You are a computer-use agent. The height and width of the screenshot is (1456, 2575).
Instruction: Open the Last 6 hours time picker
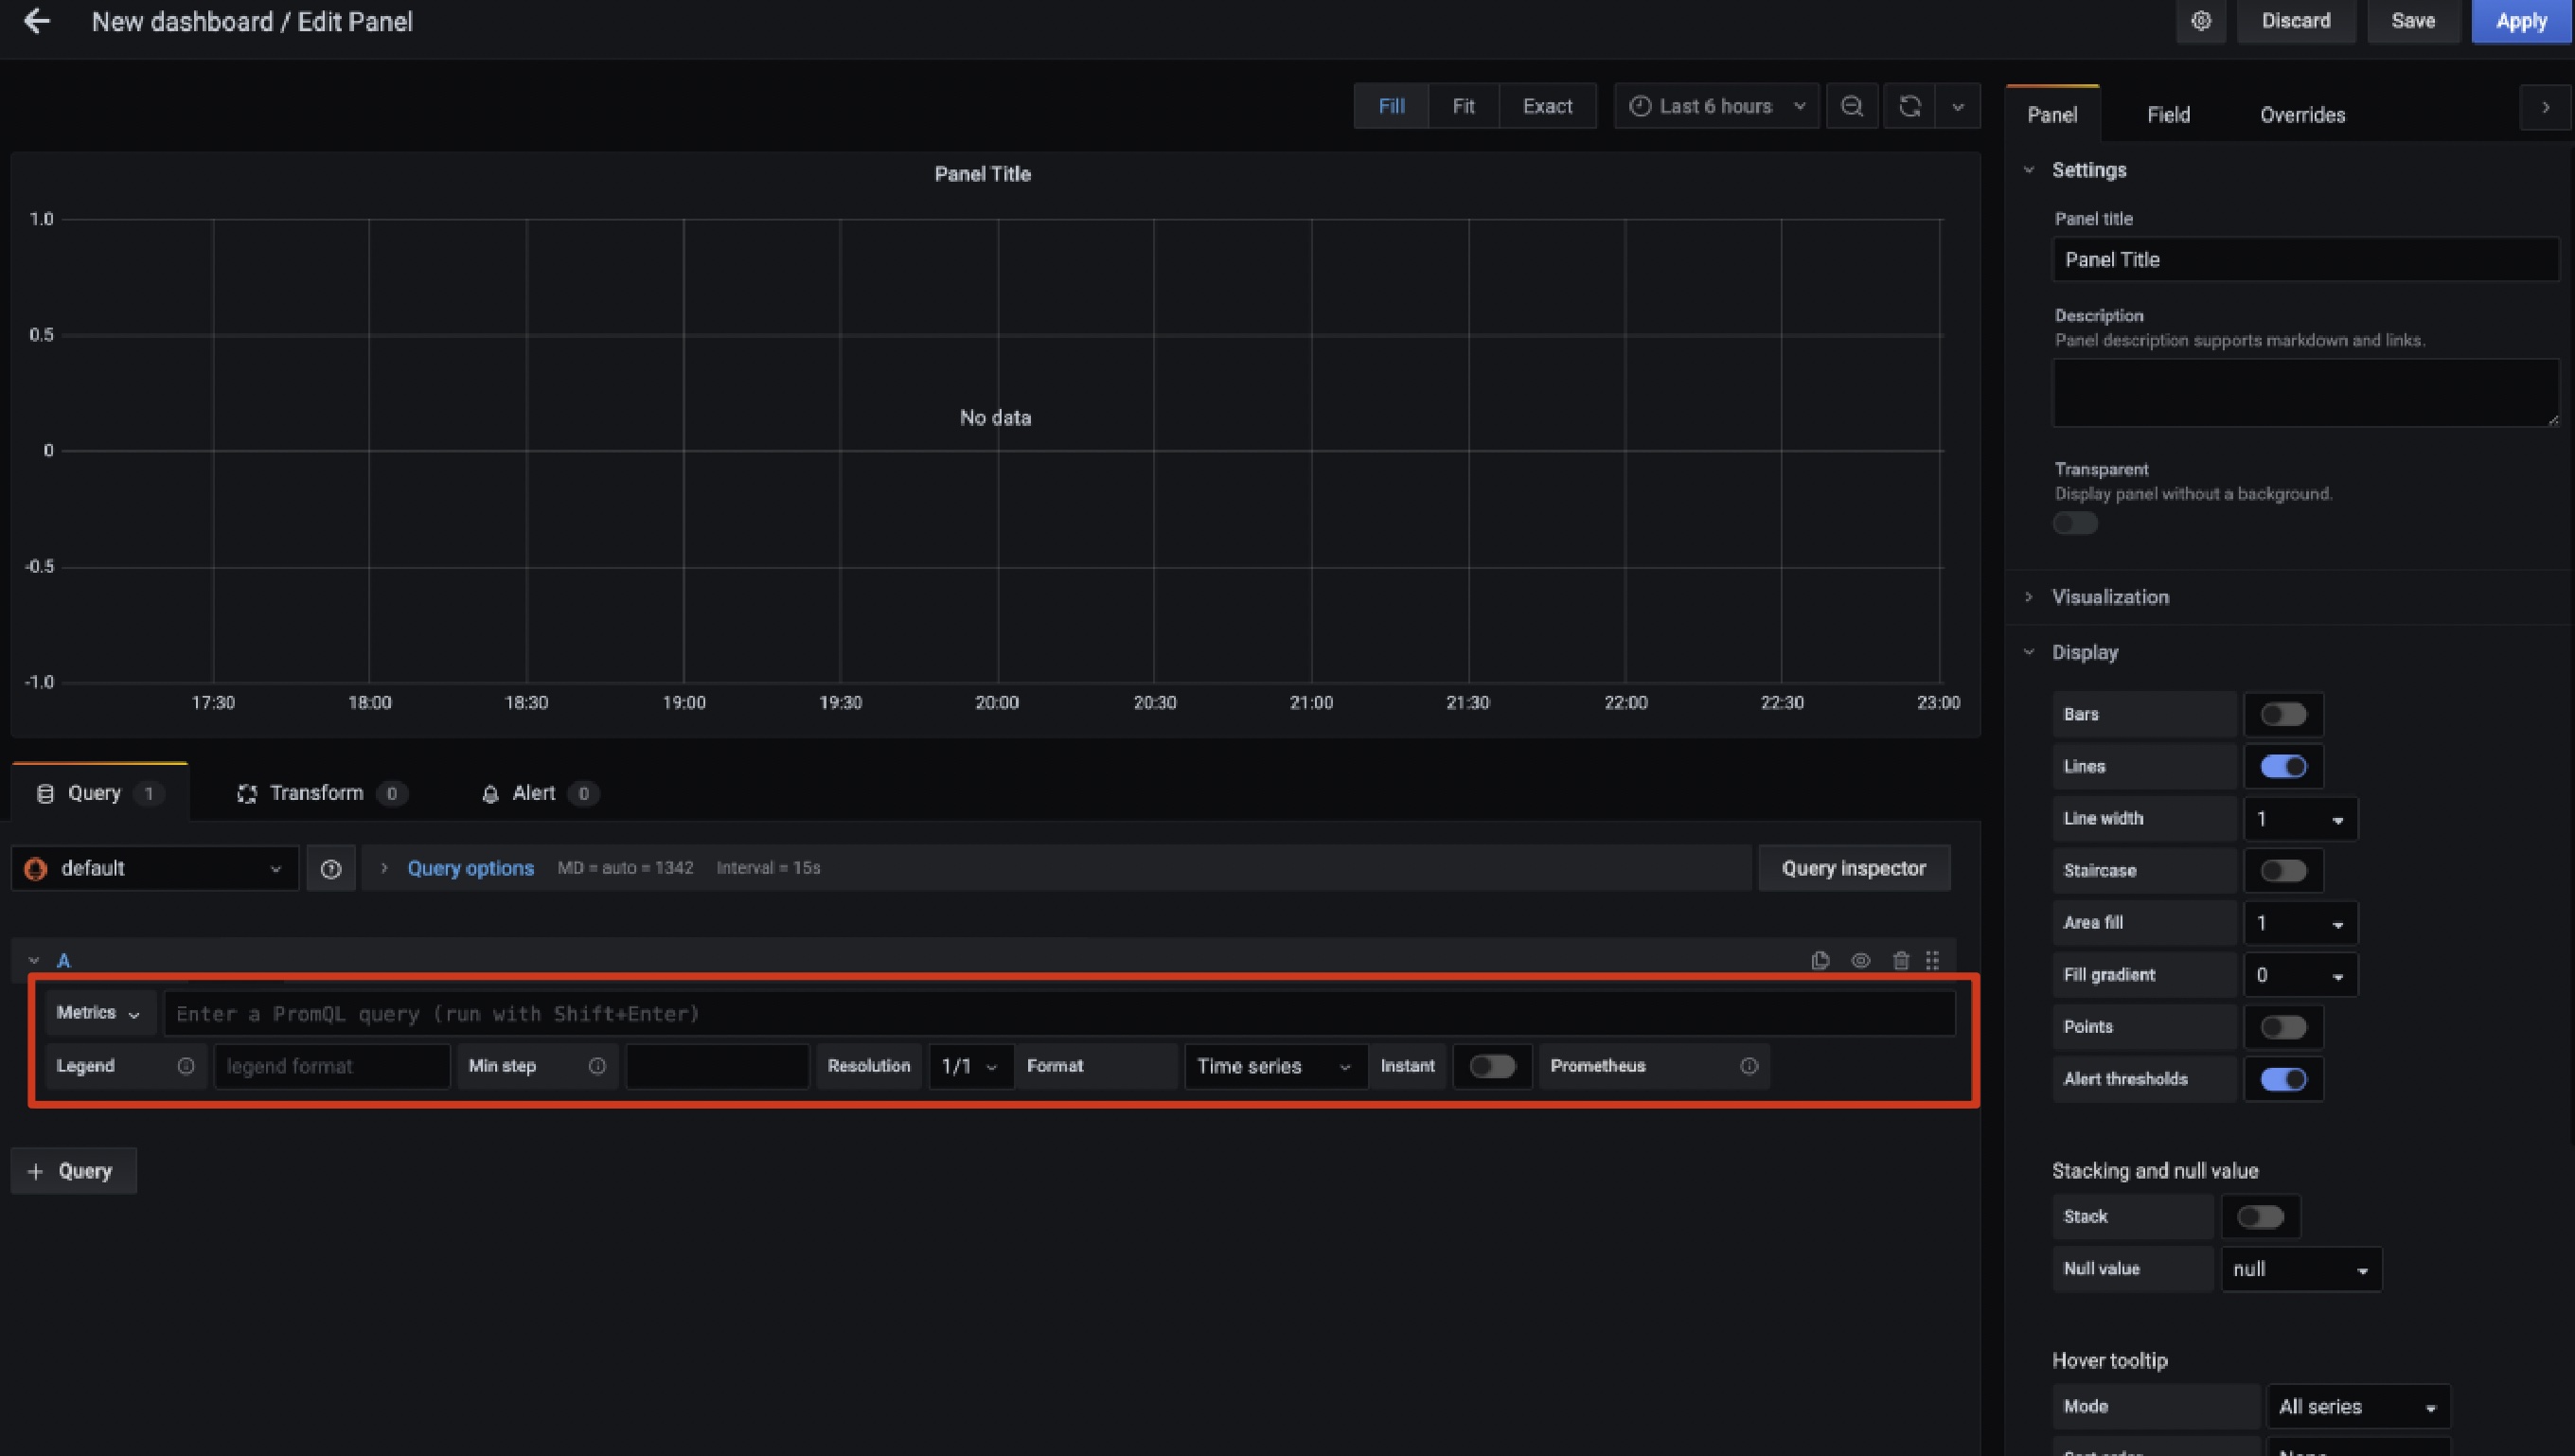(x=1716, y=106)
